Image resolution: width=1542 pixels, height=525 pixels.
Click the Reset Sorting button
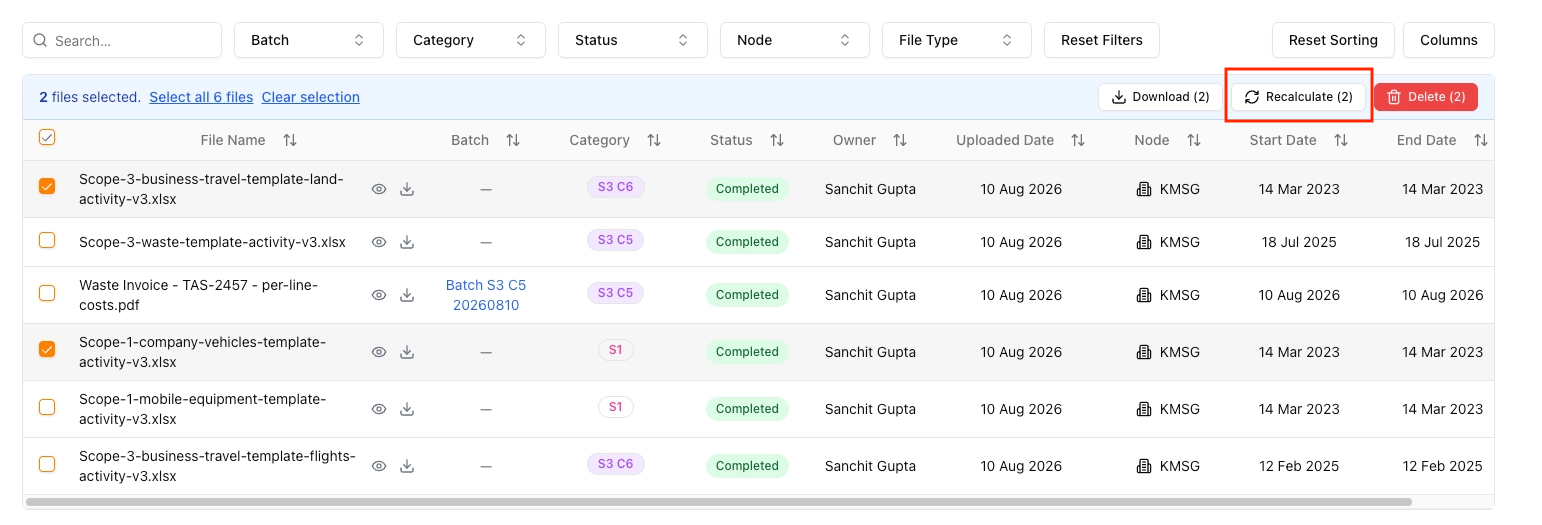[1333, 40]
